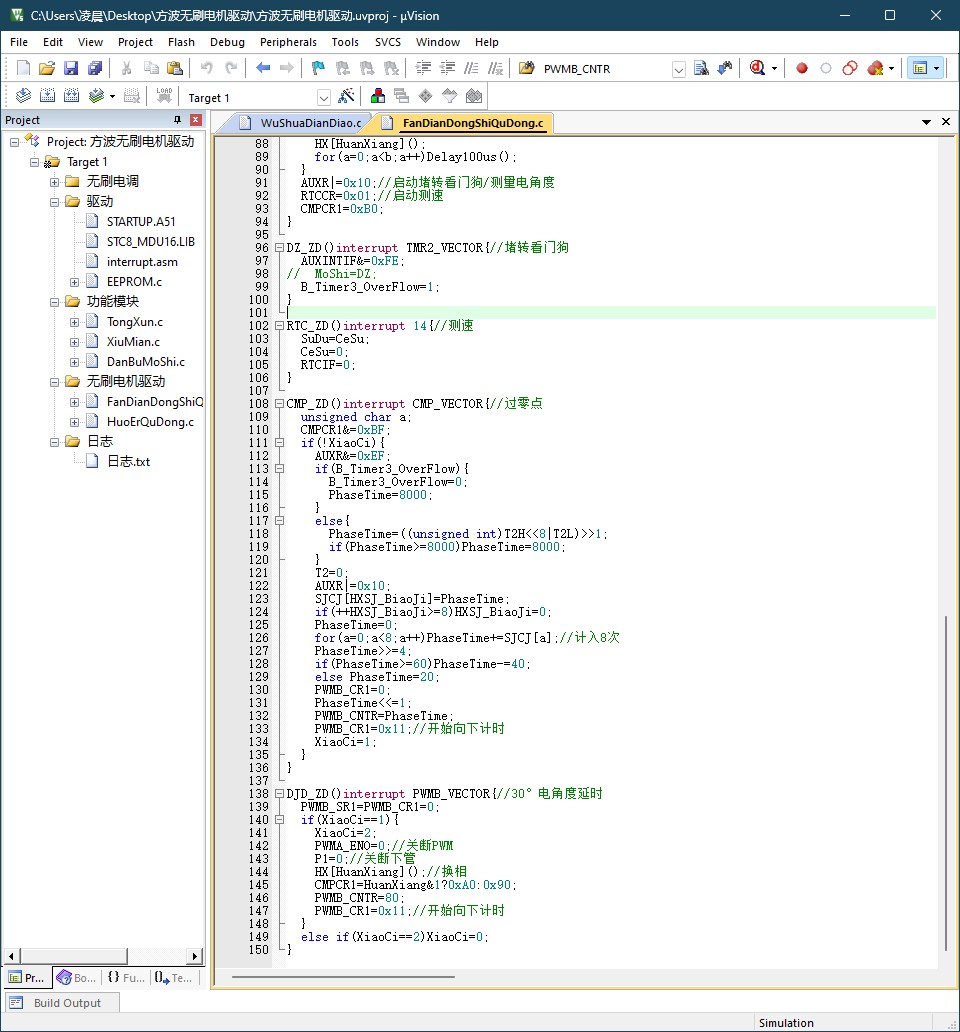Click the Manage Project Items icon
This screenshot has width=960, height=1032.
click(378, 96)
